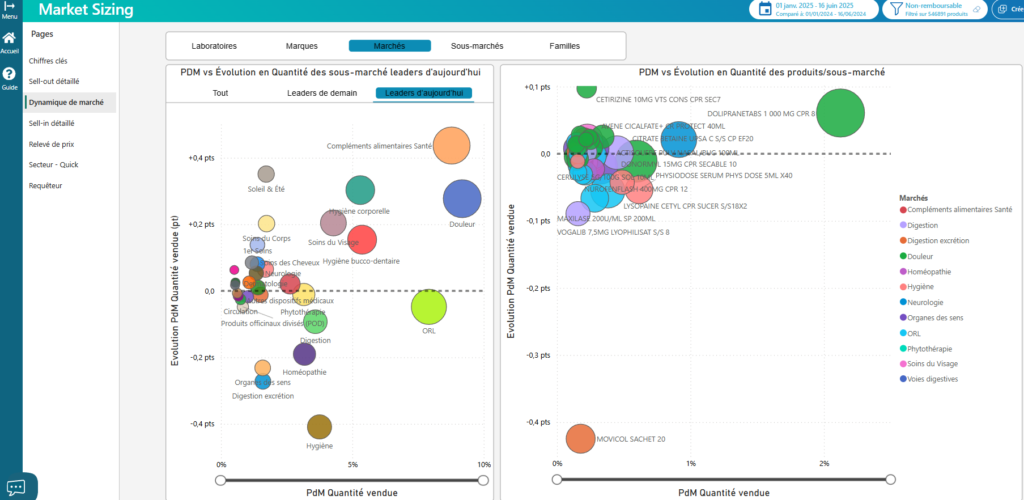Select Digestion excrétion legend entry

937,240
